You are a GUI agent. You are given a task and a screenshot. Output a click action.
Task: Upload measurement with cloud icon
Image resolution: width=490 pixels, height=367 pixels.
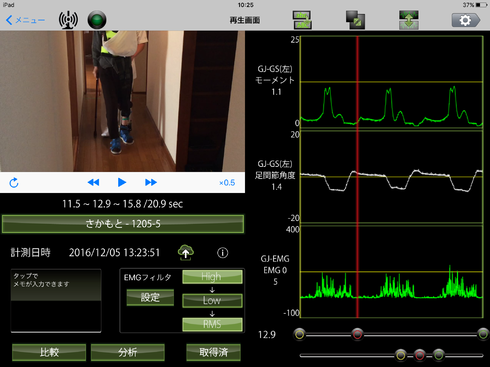pos(186,252)
